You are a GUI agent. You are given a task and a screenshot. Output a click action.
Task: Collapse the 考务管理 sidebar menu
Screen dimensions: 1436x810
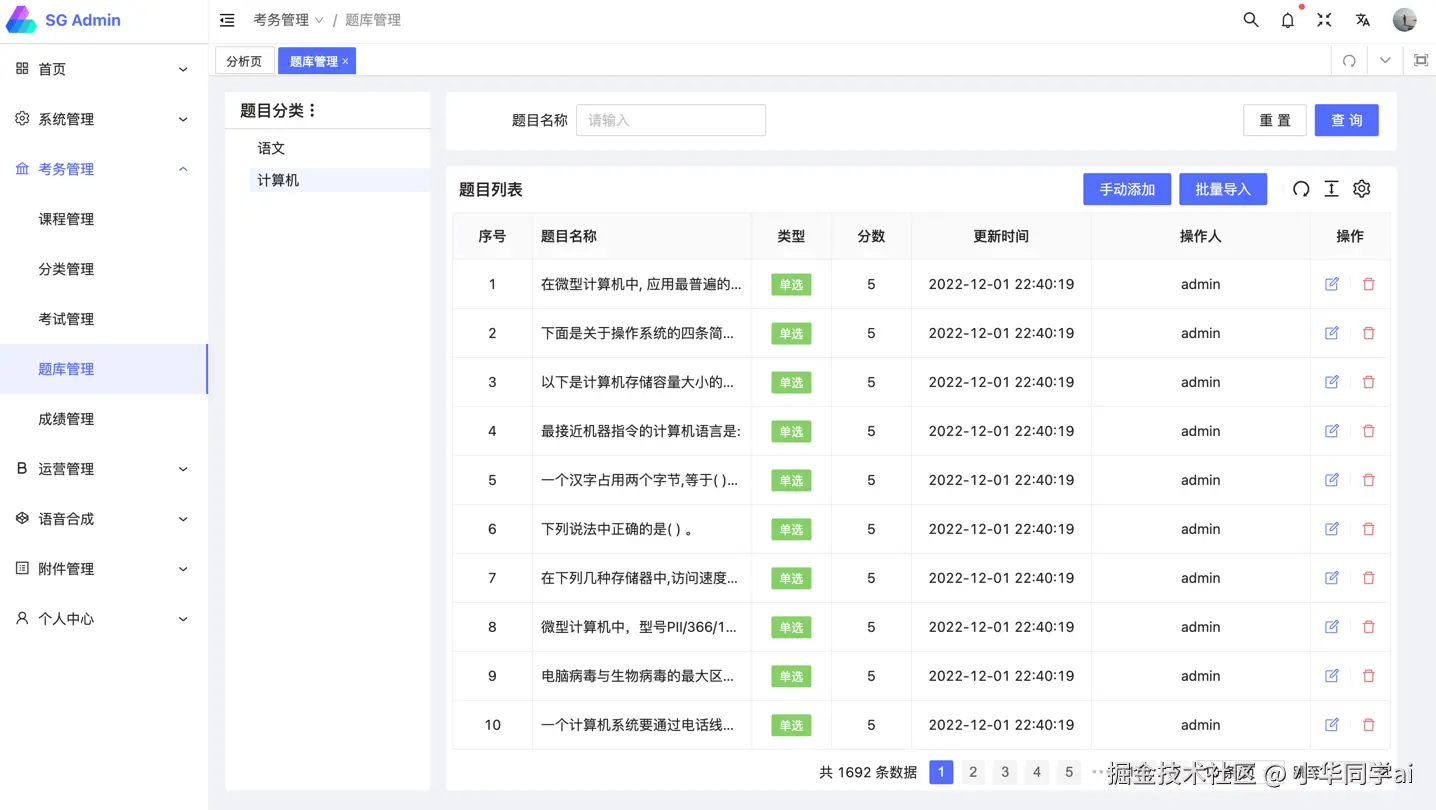[104, 169]
